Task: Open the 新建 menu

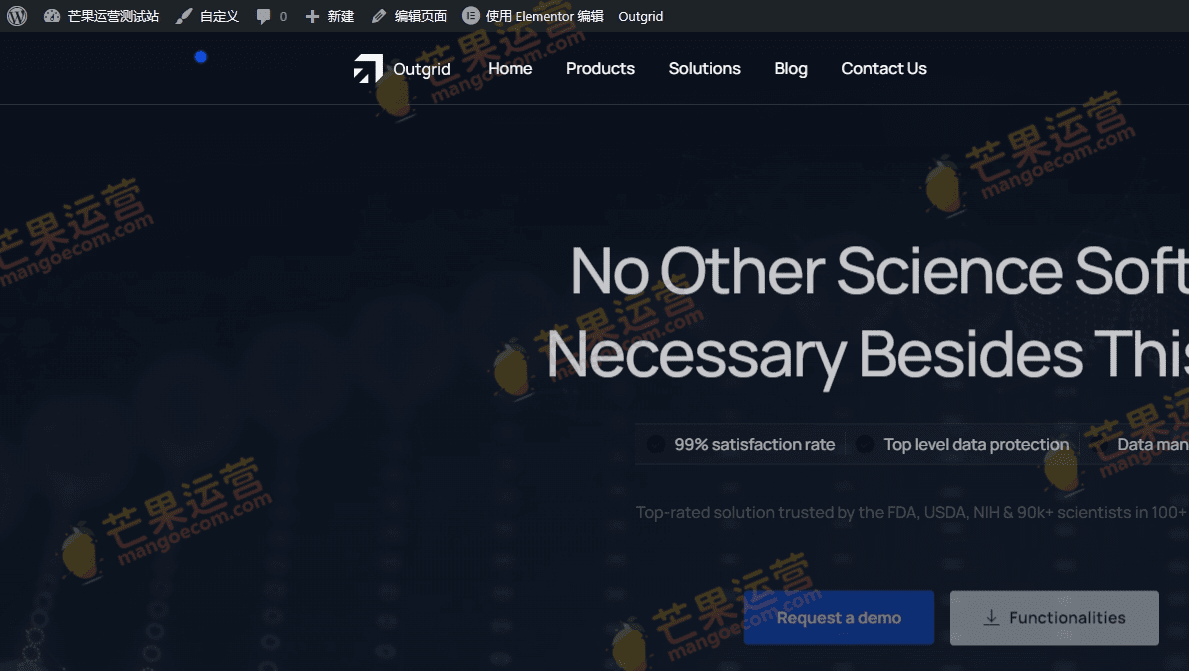Action: (x=341, y=16)
